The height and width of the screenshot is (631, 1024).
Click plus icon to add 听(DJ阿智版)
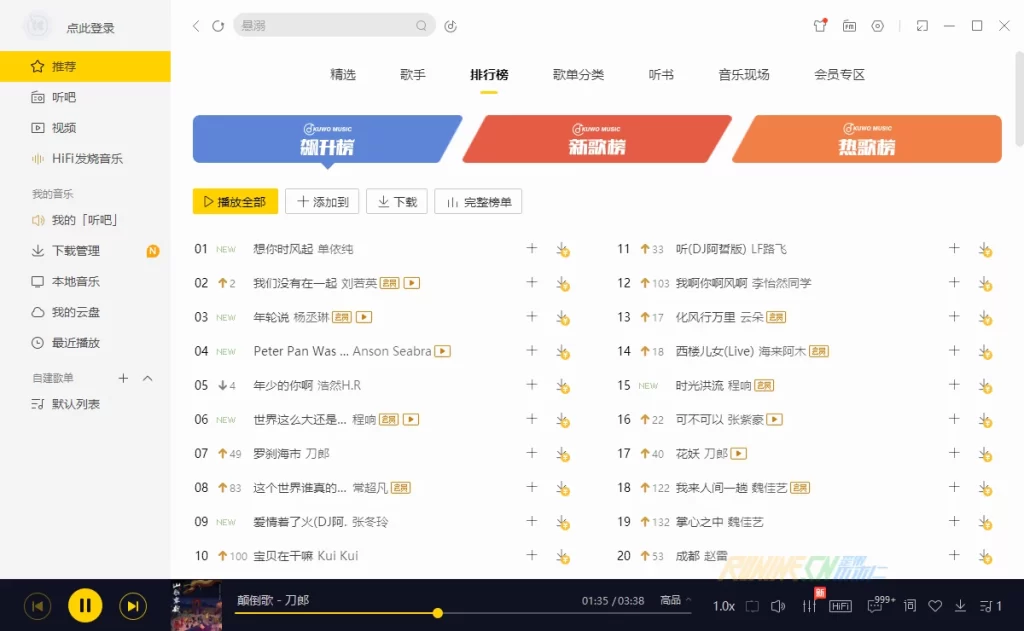954,249
